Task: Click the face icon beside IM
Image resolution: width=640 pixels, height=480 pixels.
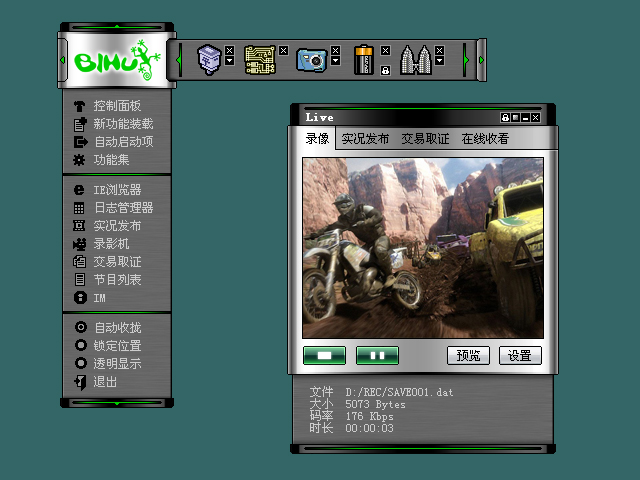Action: coord(80,298)
